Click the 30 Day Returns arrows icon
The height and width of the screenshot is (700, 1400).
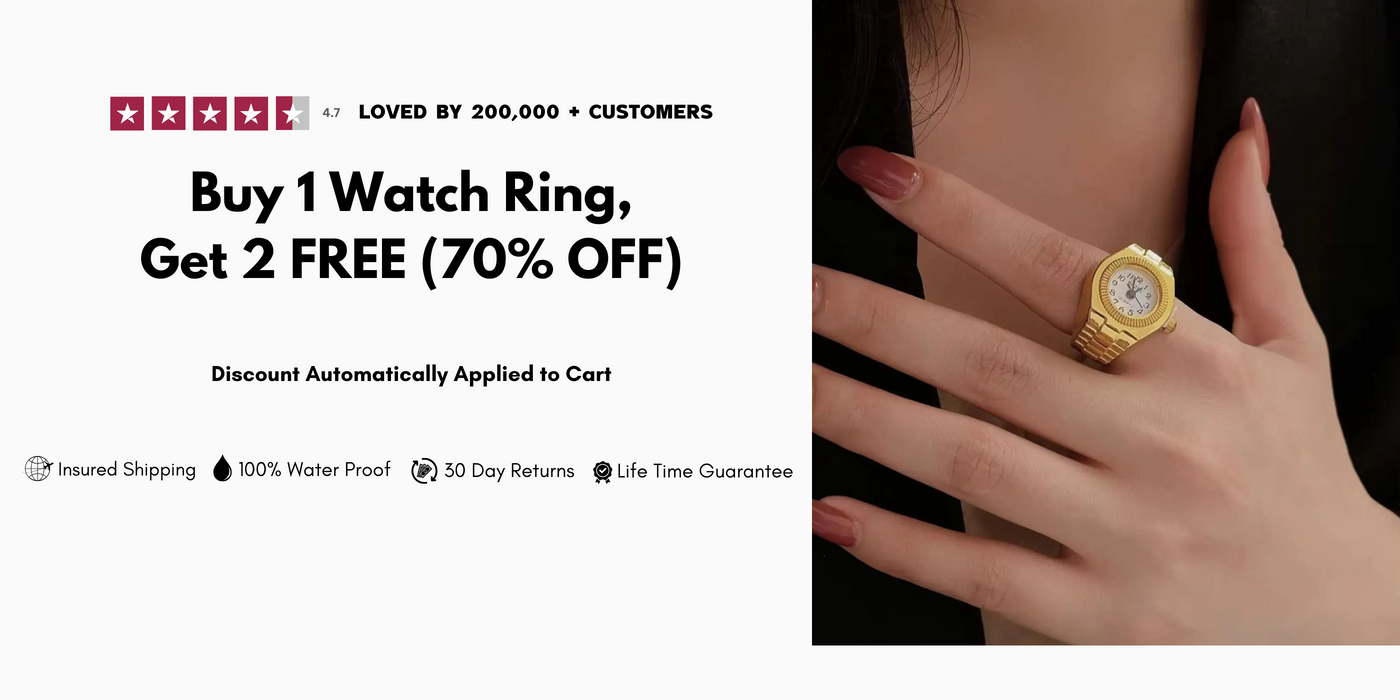424,470
